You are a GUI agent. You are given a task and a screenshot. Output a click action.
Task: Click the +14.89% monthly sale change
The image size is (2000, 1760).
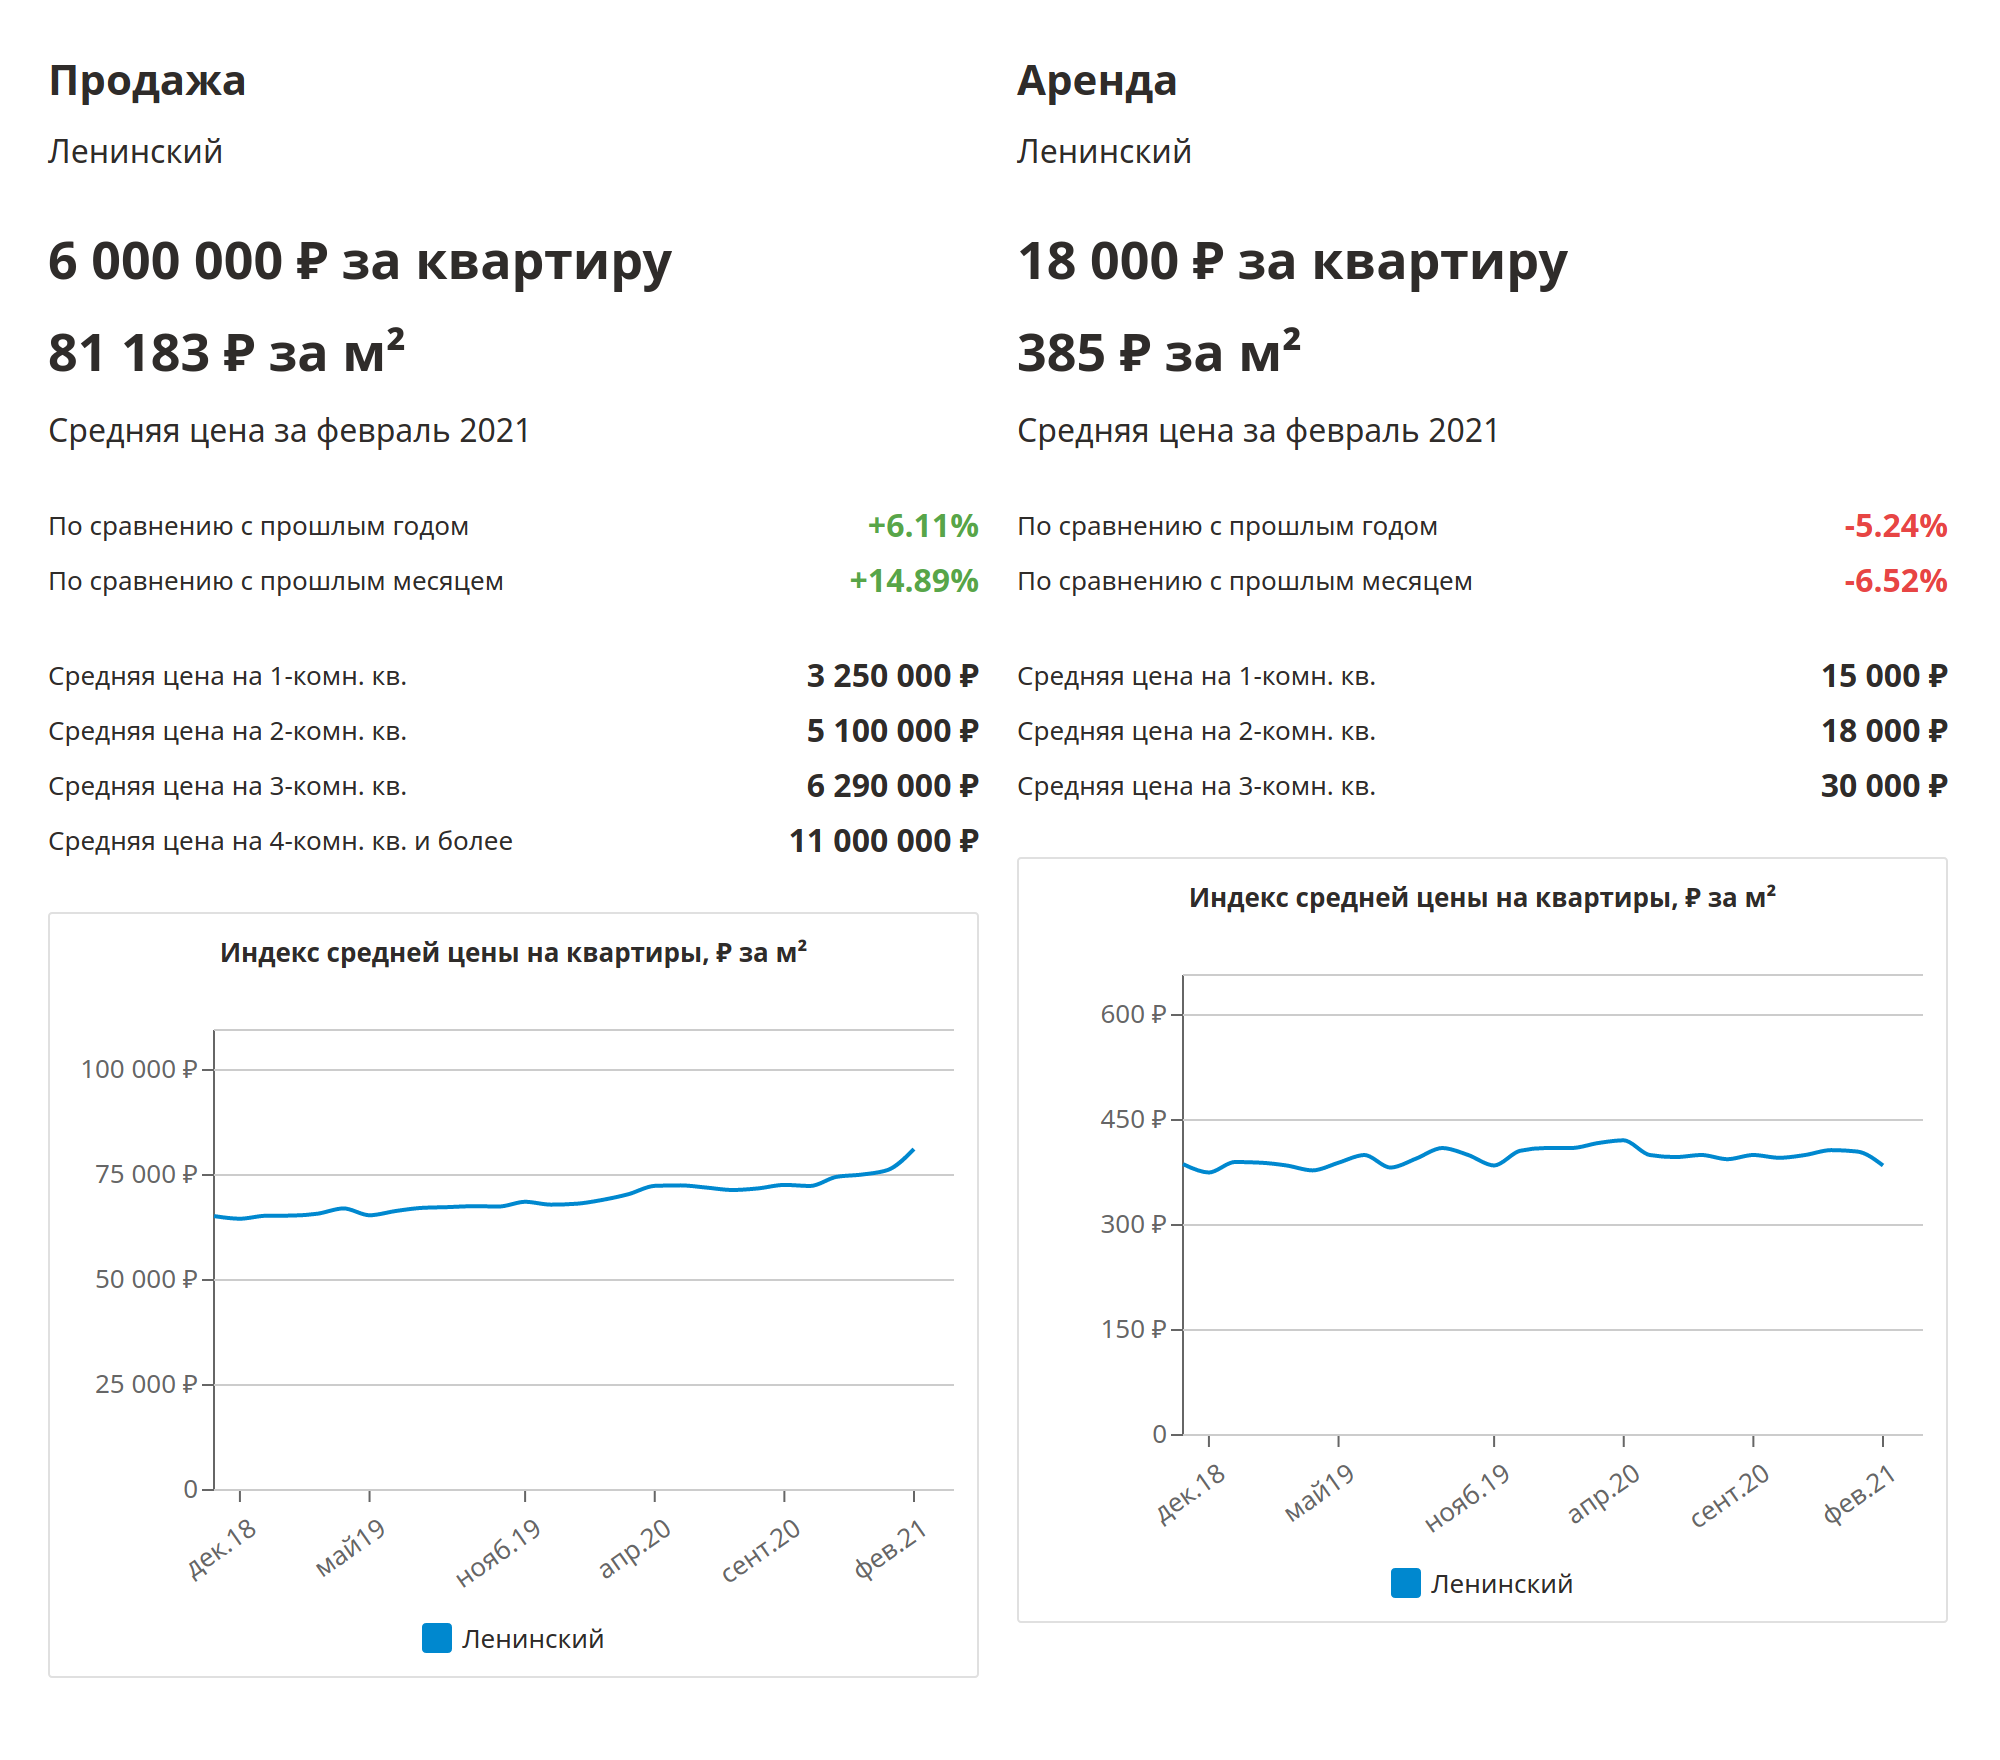[914, 581]
